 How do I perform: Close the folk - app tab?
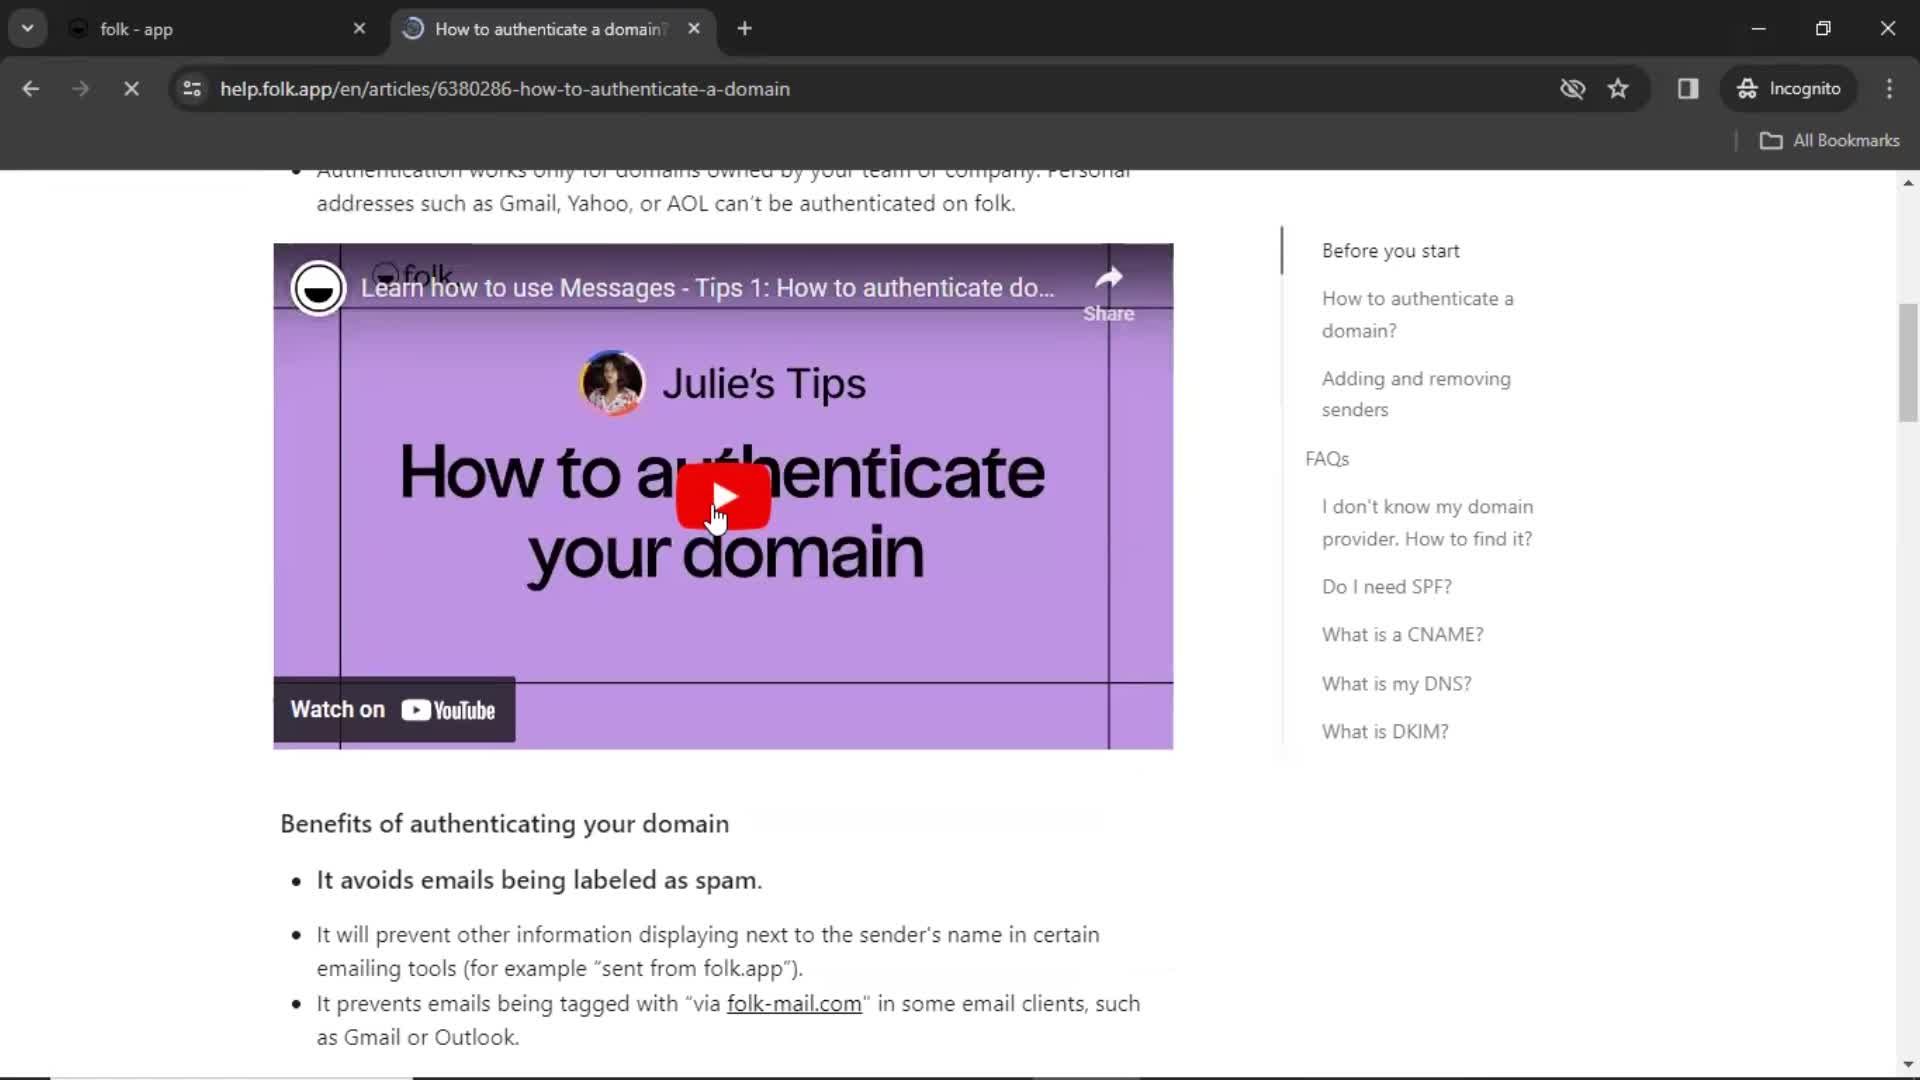pos(359,29)
